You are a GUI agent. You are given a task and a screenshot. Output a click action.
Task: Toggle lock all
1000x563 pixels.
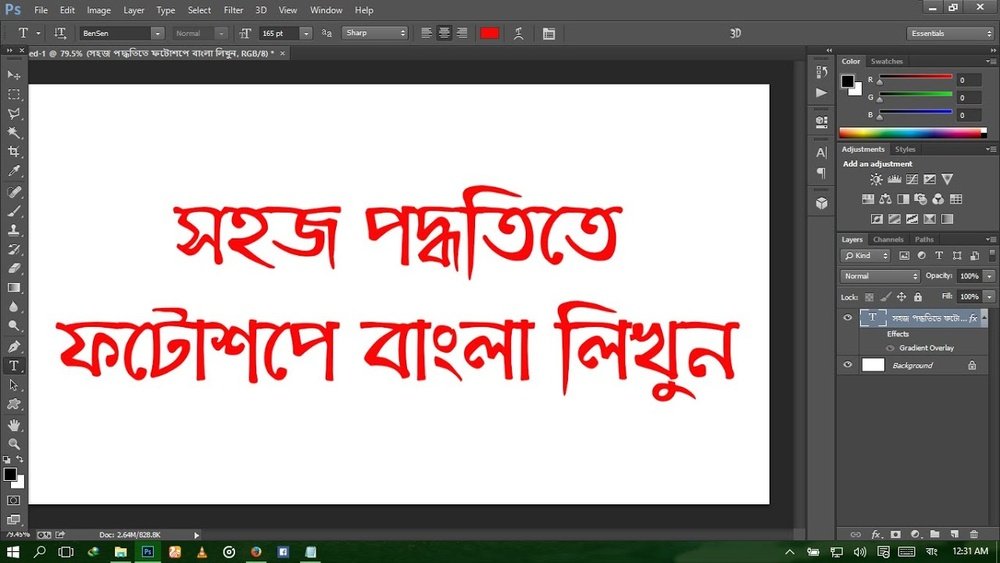point(918,297)
